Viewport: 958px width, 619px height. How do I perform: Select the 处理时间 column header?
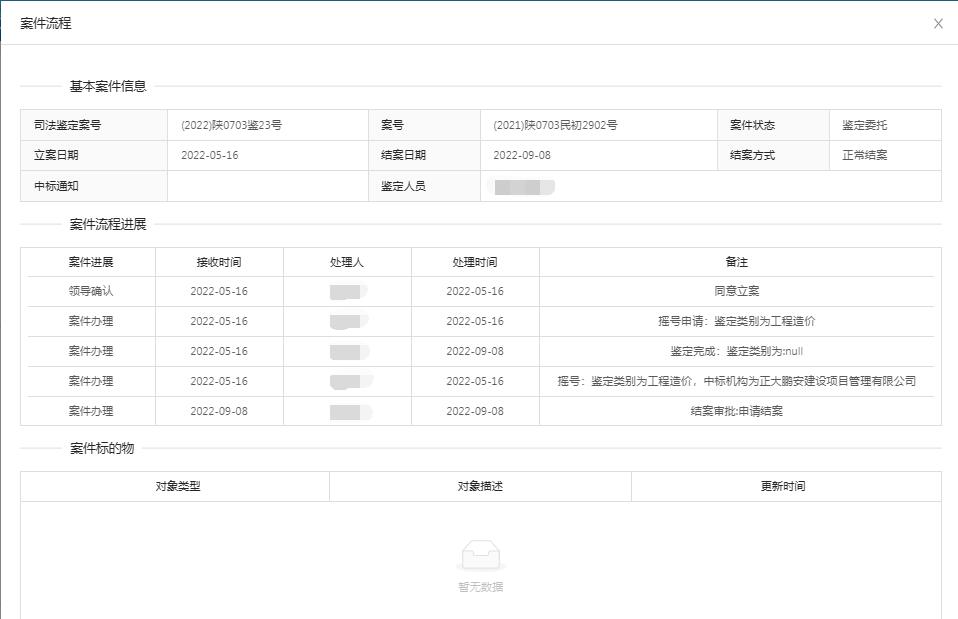[474, 262]
